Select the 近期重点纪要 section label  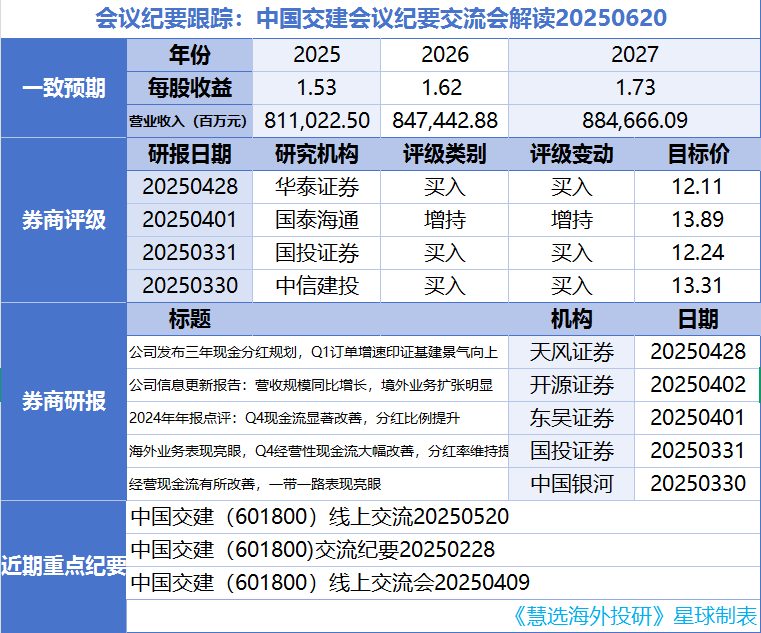click(64, 566)
